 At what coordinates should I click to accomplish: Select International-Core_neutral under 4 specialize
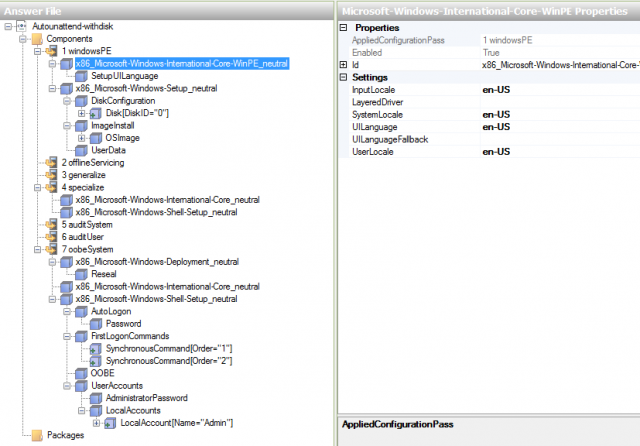click(167, 200)
